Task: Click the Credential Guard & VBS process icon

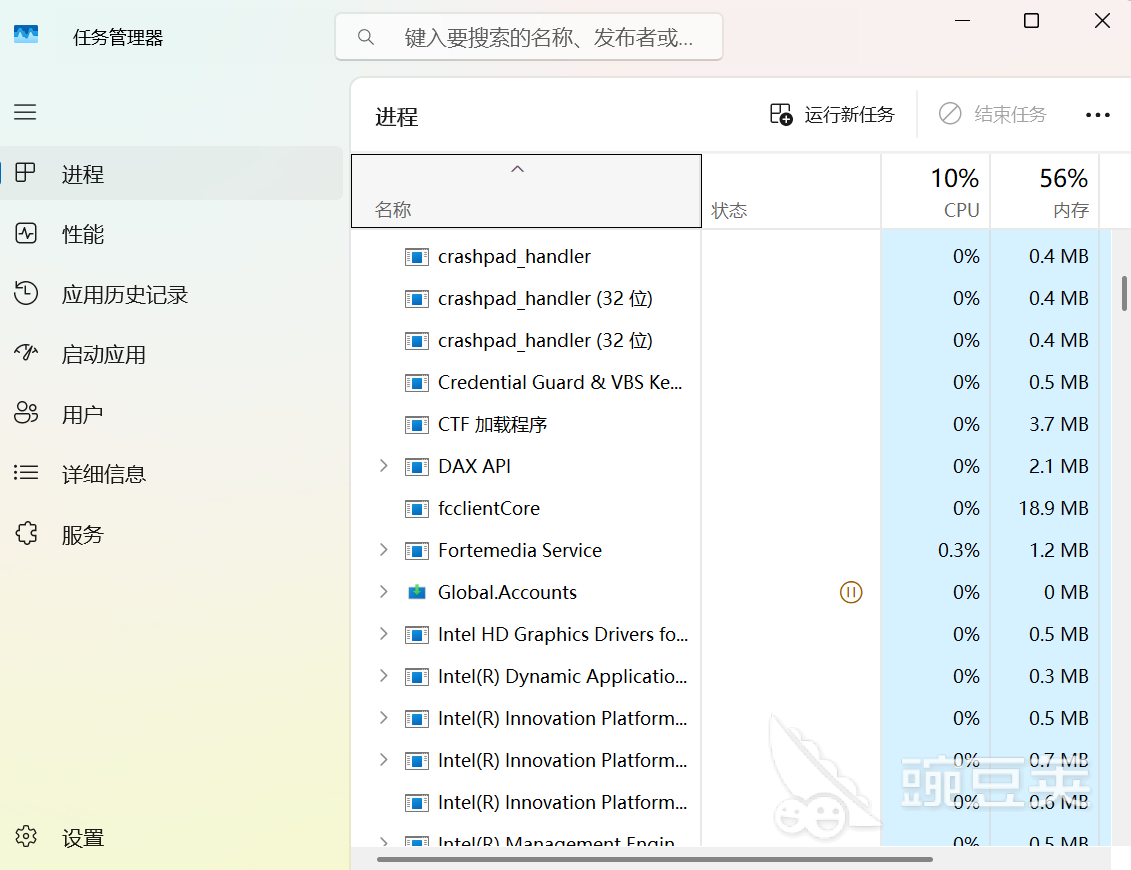Action: tap(417, 382)
